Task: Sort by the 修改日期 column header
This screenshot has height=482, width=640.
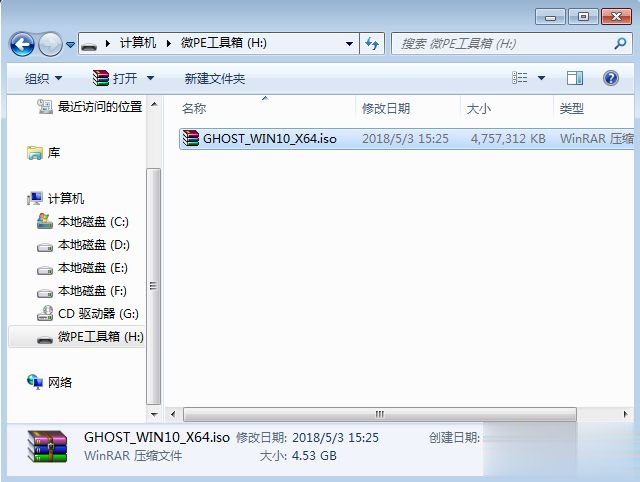Action: [x=386, y=109]
